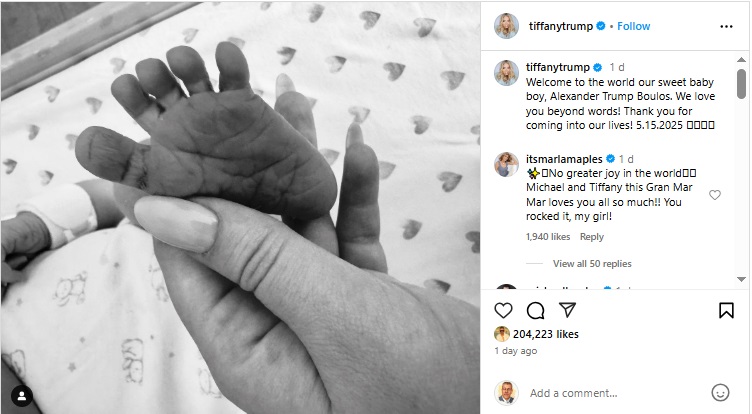Like the post with the heart icon

pyautogui.click(x=503, y=310)
